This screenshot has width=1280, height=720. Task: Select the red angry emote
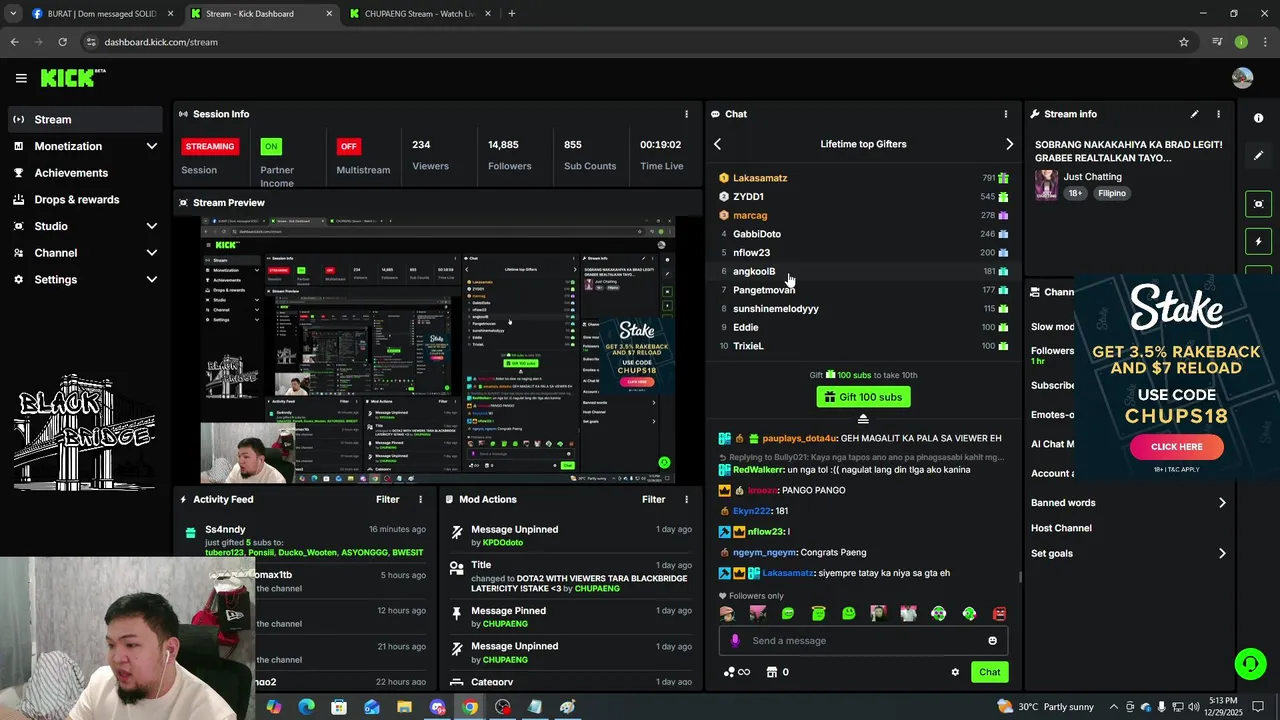tap(999, 613)
